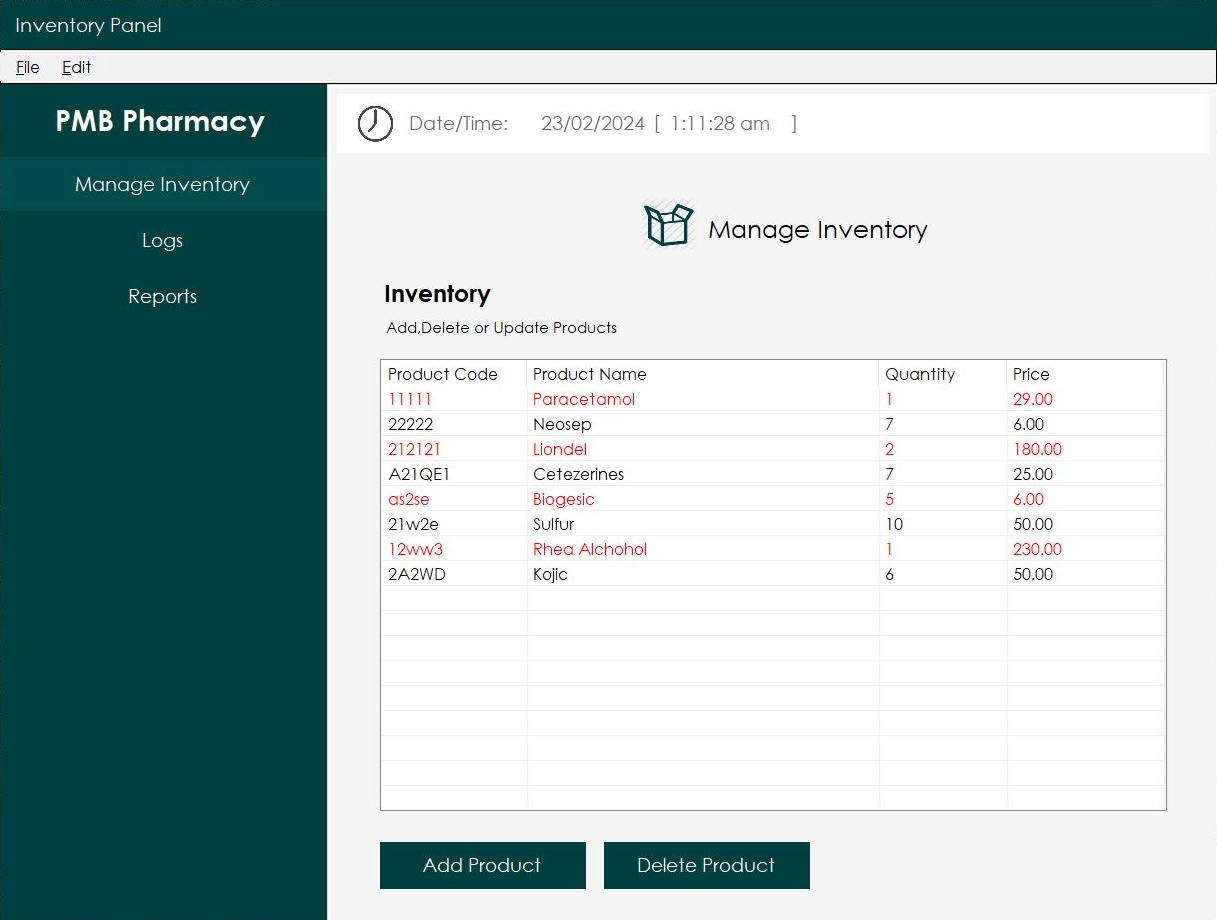The image size is (1217, 920).
Task: Open the Reports section
Action: (x=163, y=296)
